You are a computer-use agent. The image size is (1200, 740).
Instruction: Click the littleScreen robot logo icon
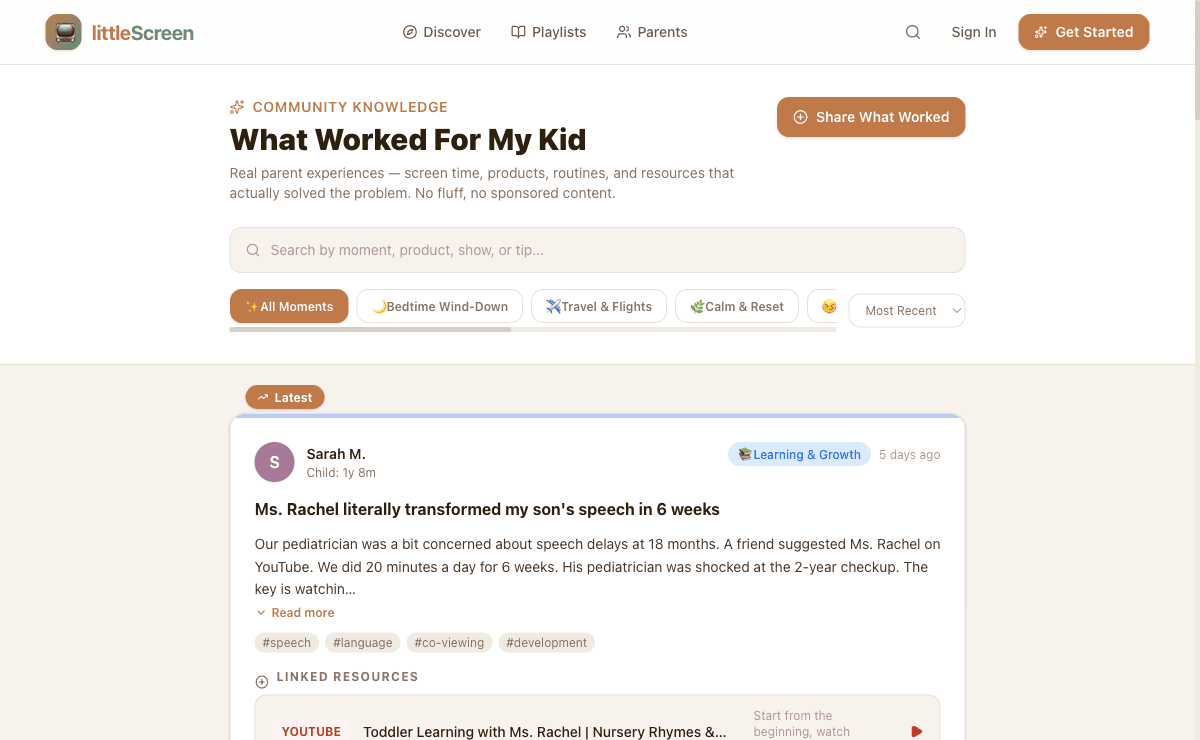tap(63, 32)
